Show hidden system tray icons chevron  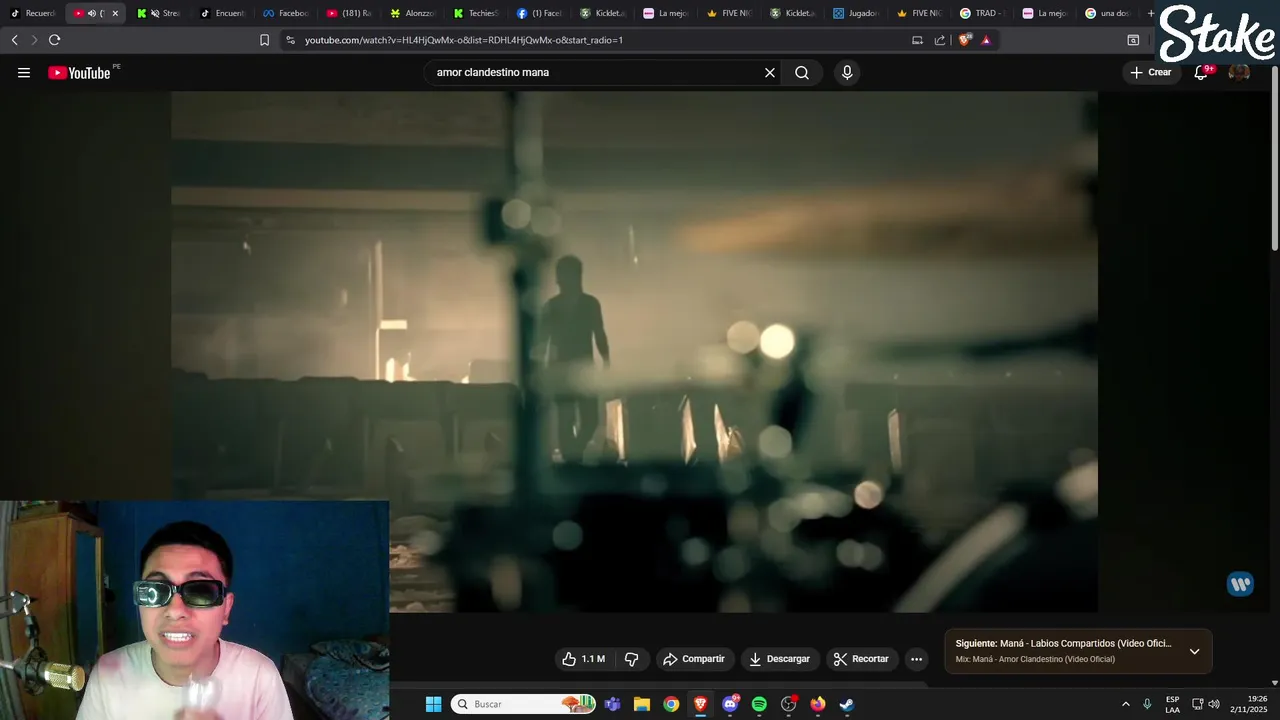coord(1125,704)
